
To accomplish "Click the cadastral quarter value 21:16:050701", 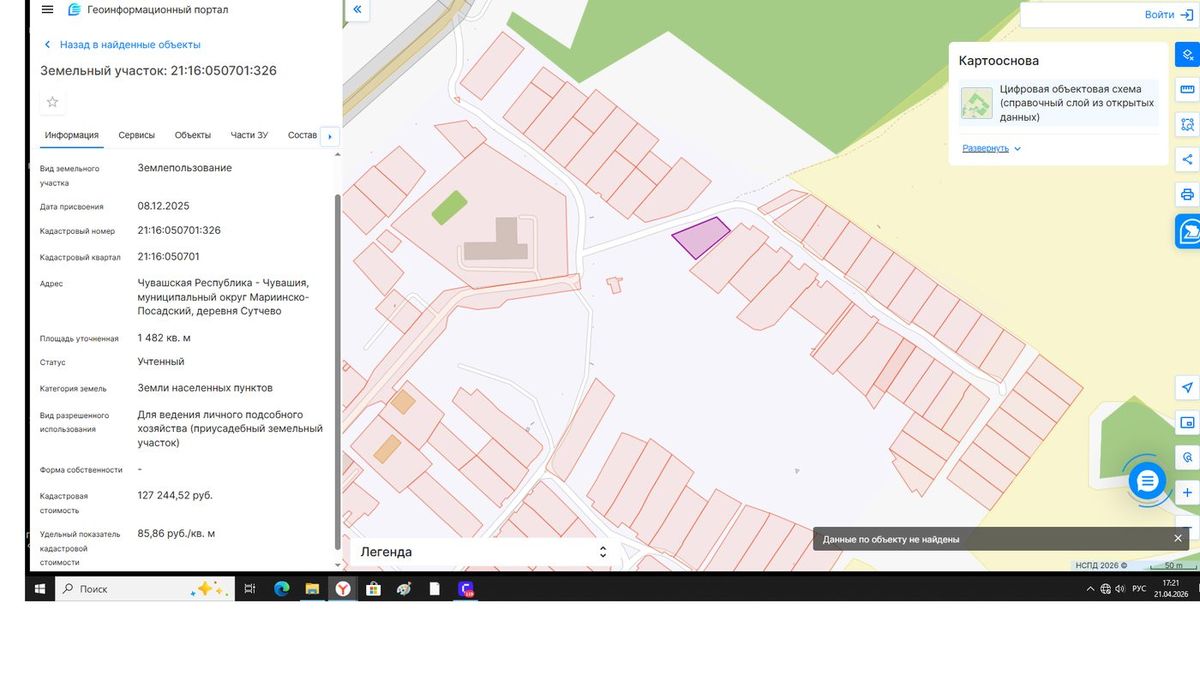I will point(168,256).
